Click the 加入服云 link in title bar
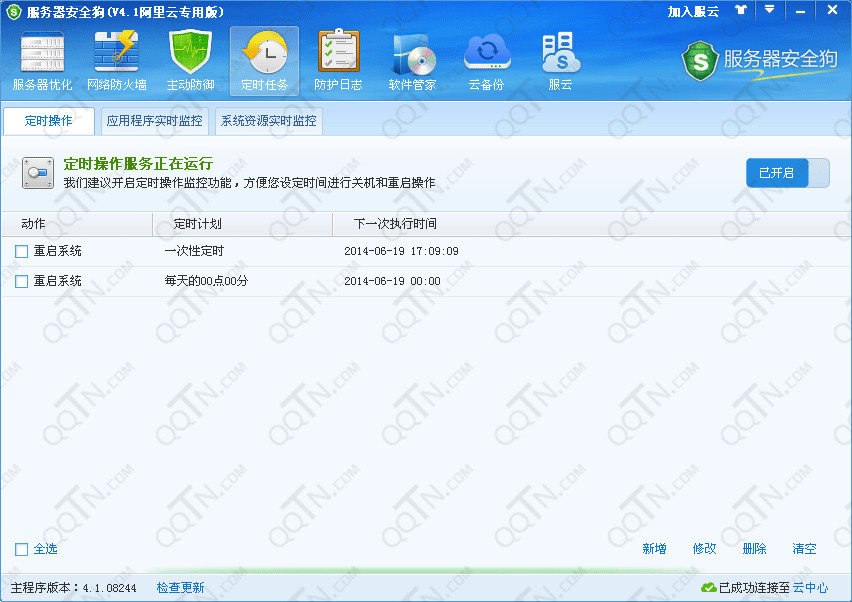 [x=693, y=11]
